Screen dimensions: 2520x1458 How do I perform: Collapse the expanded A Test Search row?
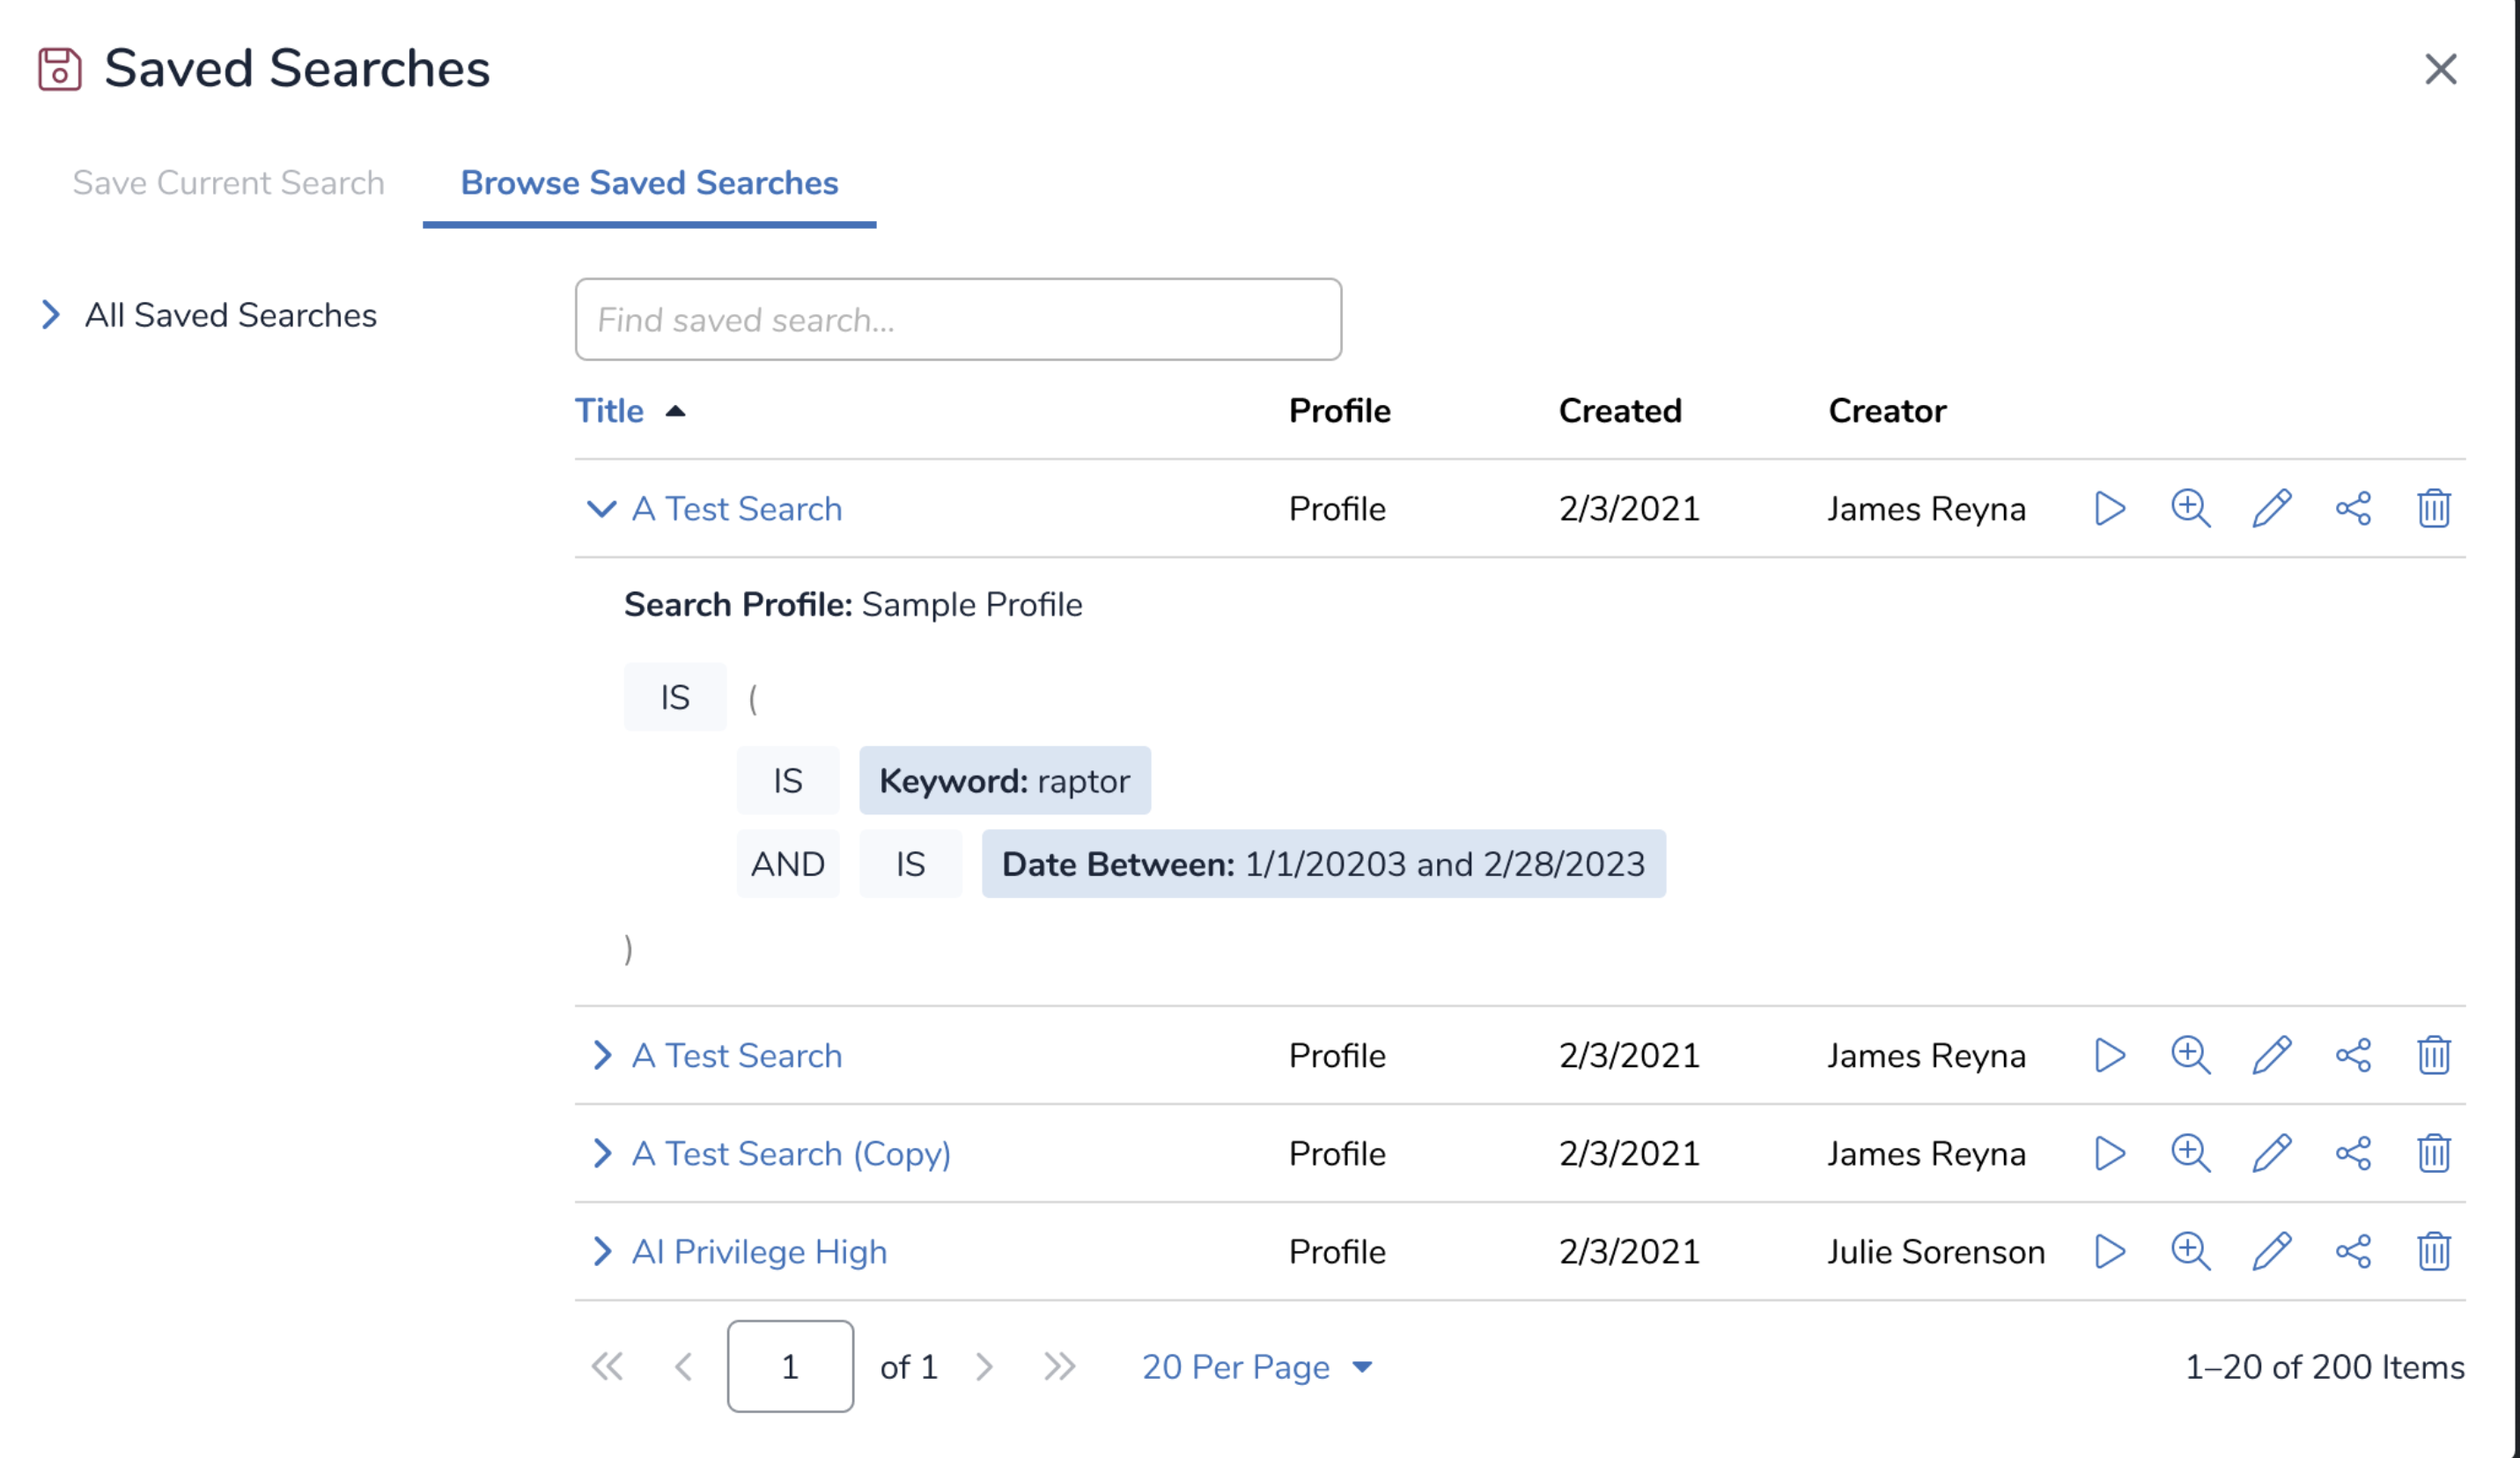click(600, 508)
